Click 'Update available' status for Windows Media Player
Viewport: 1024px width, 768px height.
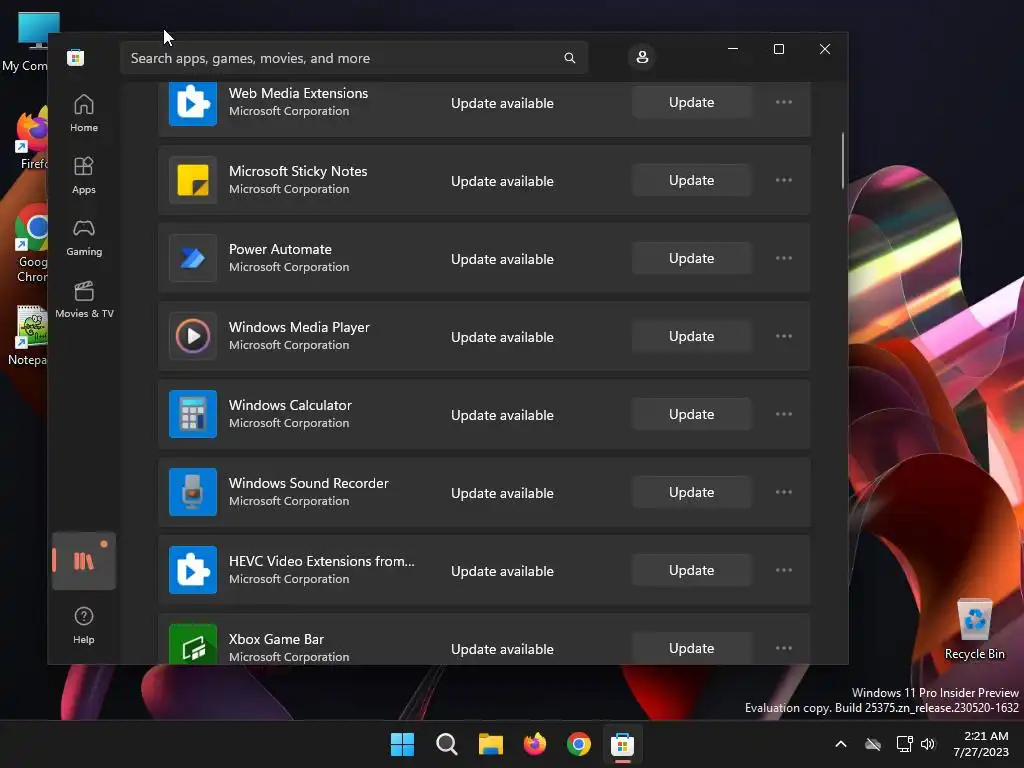pos(502,337)
